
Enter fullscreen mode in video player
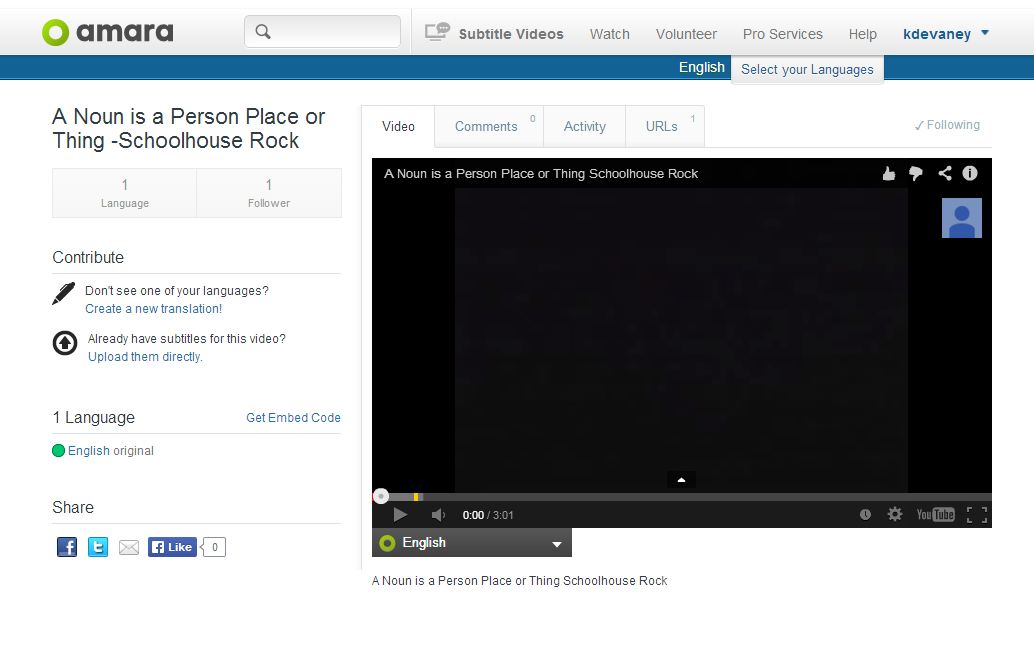[x=977, y=514]
